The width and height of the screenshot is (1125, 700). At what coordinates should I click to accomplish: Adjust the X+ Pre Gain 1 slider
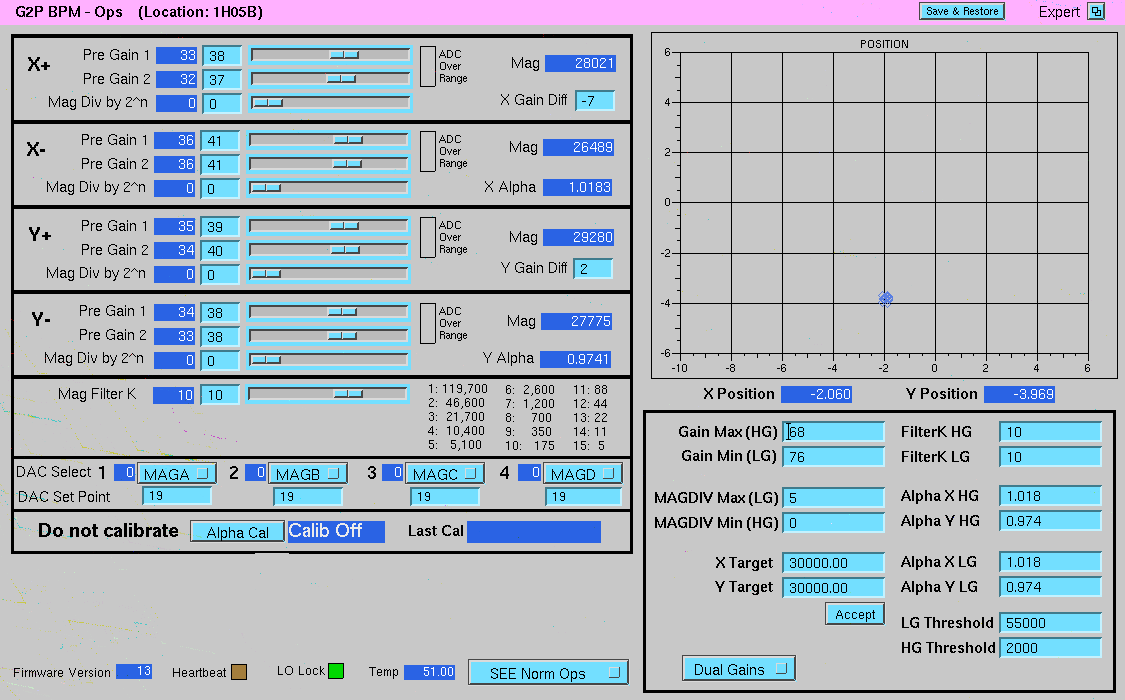pos(330,55)
